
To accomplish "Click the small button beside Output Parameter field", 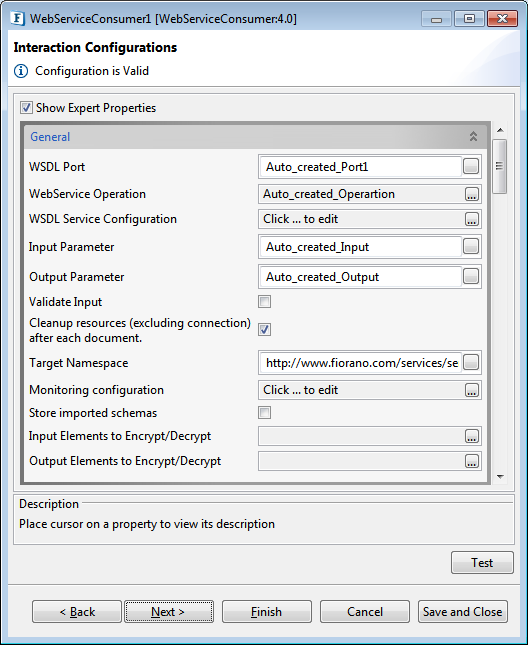I will (x=471, y=277).
